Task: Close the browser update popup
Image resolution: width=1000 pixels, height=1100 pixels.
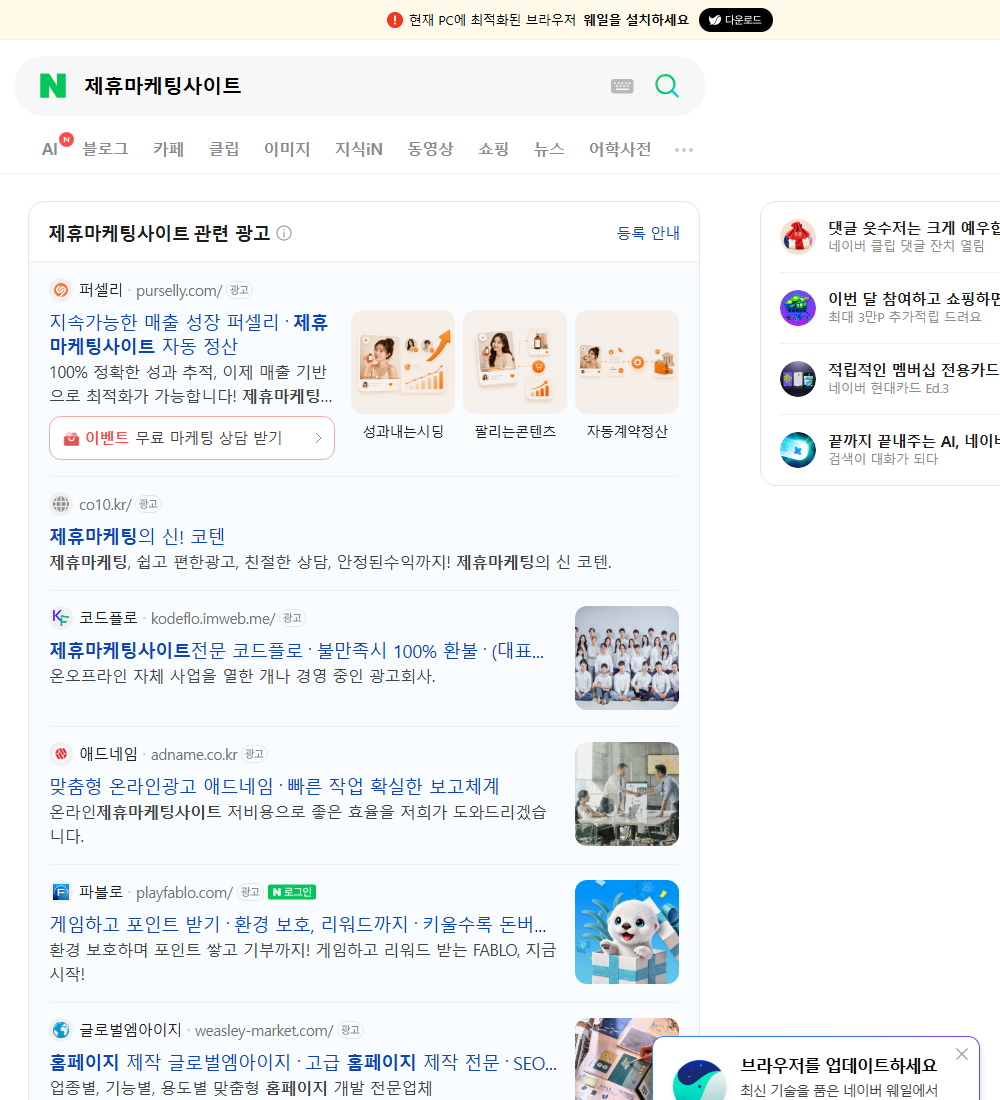Action: coord(961,1054)
